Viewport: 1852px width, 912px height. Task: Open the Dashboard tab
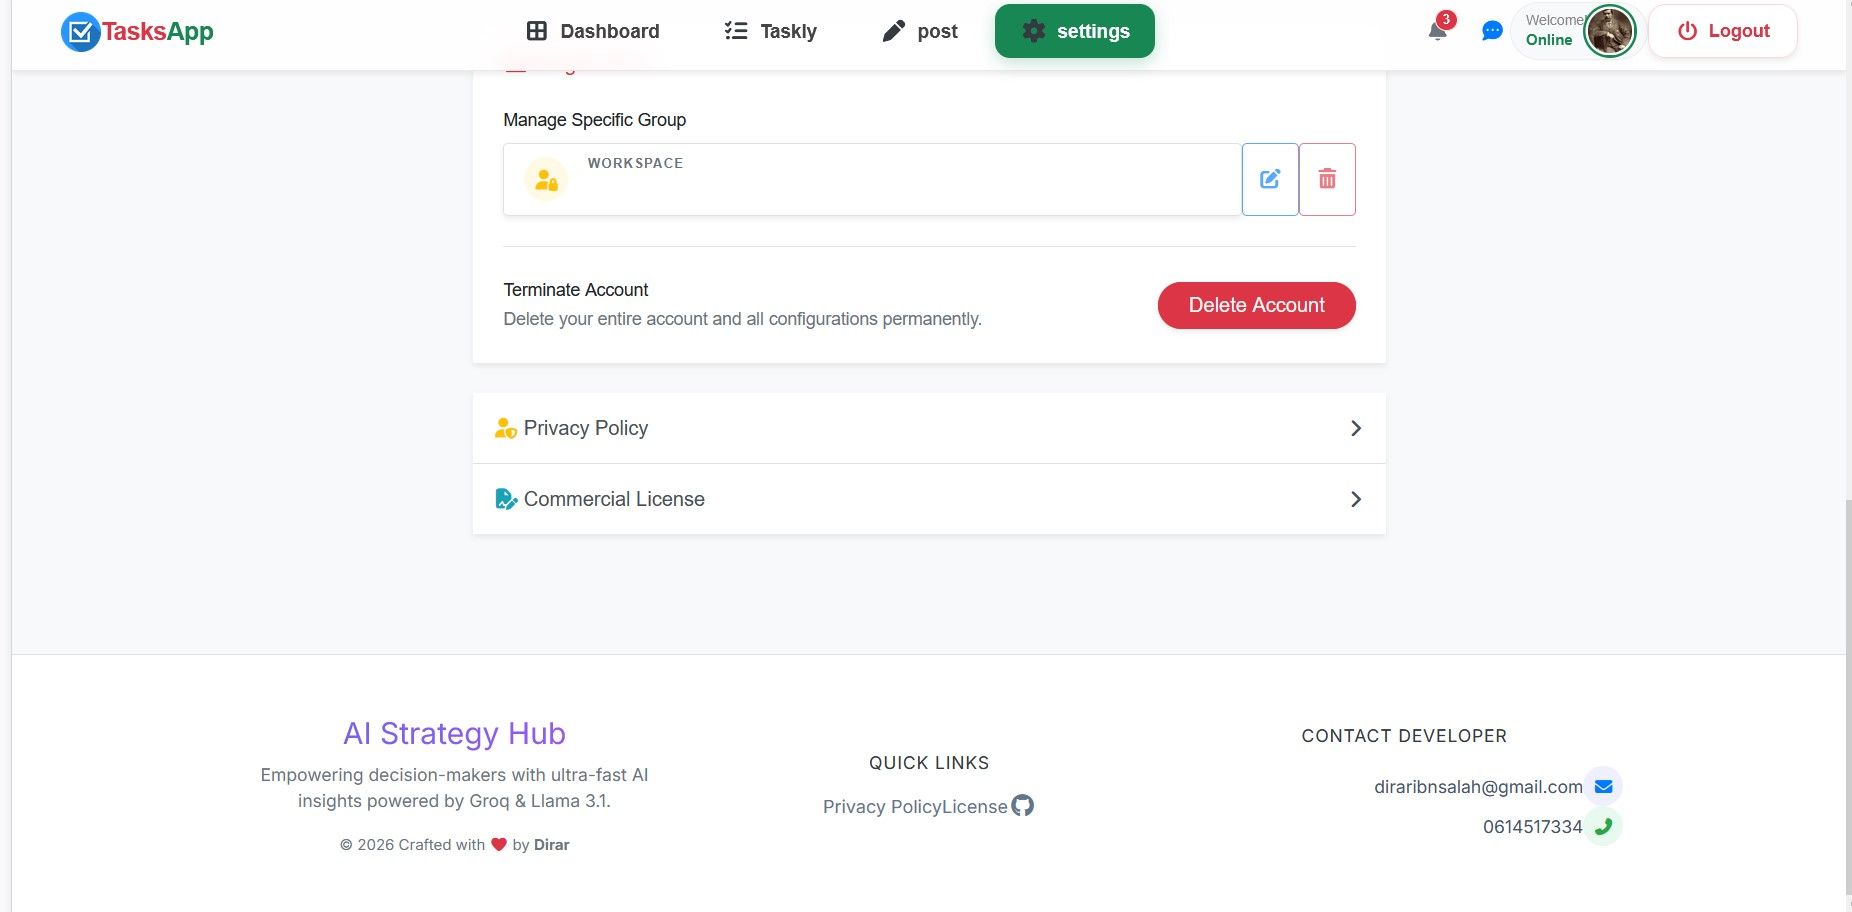click(x=593, y=31)
